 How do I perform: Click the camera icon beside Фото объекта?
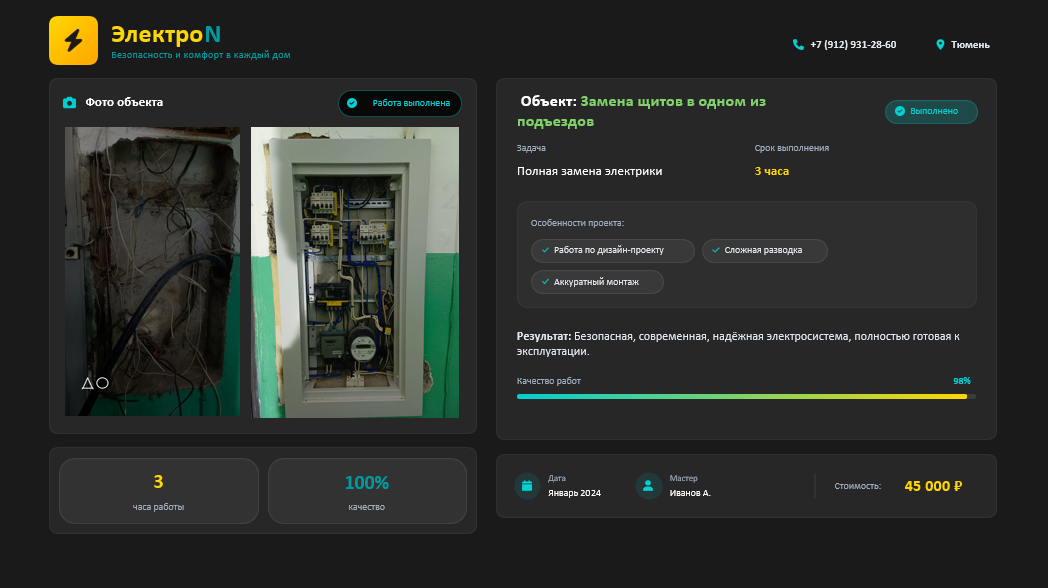pyautogui.click(x=70, y=102)
